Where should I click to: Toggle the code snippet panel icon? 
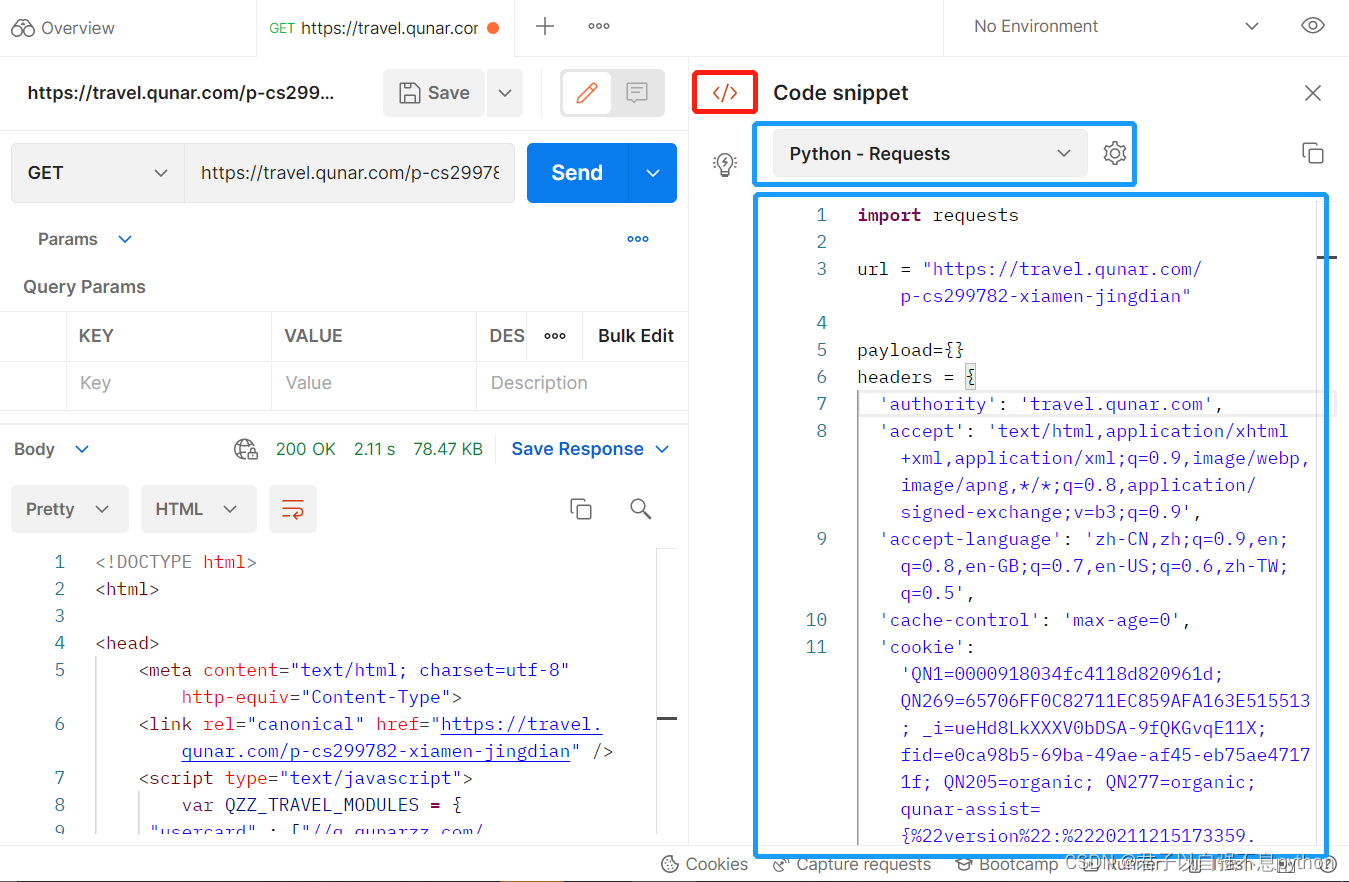725,93
